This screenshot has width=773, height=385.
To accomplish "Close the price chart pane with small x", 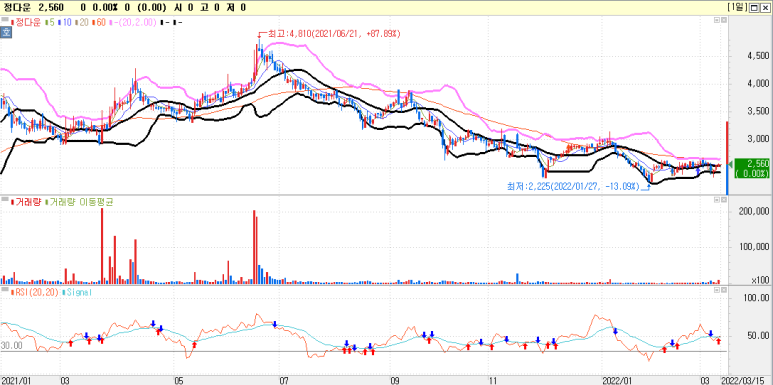I will [x=723, y=21].
